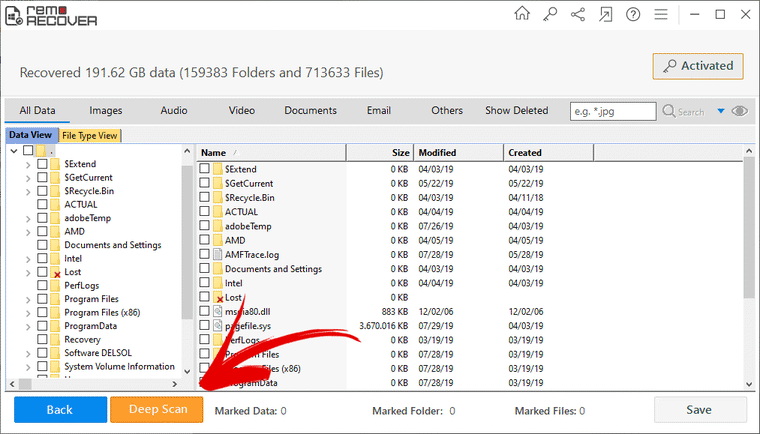Tick the AMD checkbox in the tree
Screen dimensions: 760x434
point(42,231)
